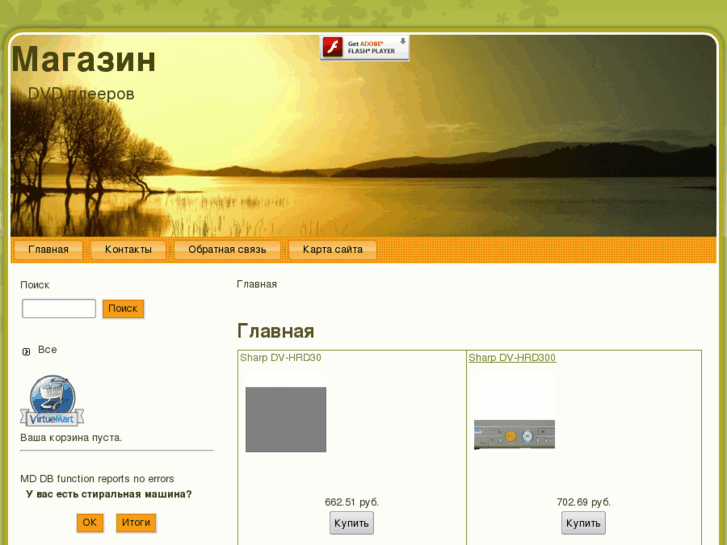The width and height of the screenshot is (727, 545).
Task: Open the Контакты menu tab
Action: pyautogui.click(x=128, y=250)
